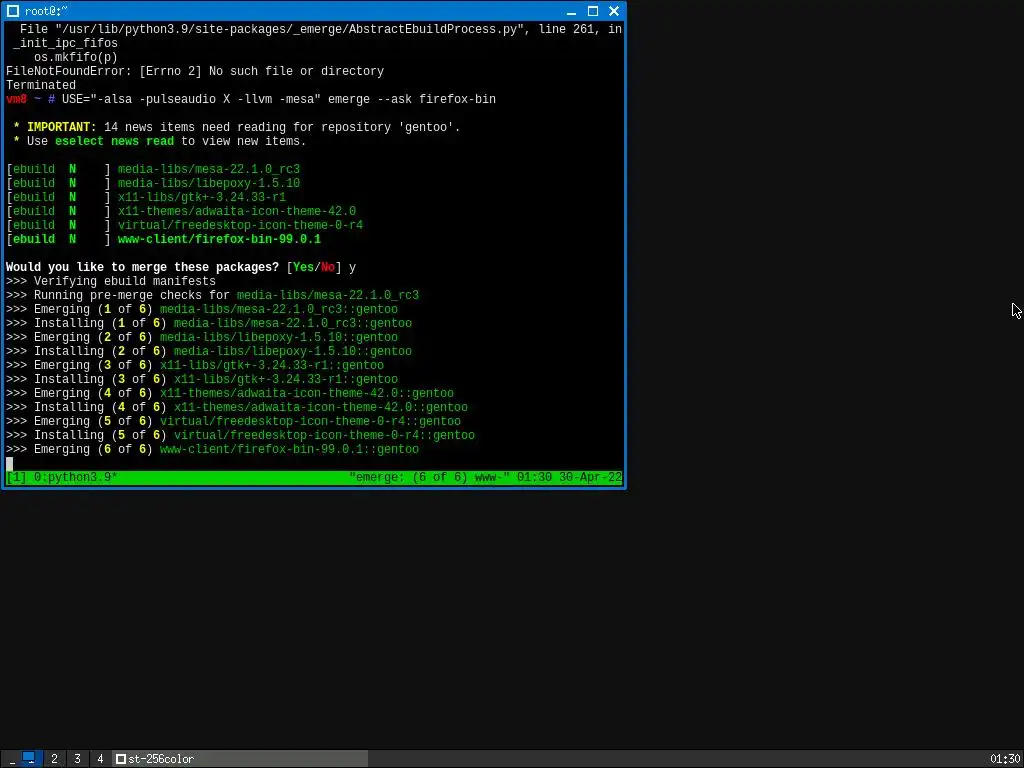Click the '_init_ipc_fifos' traceback line
The height and width of the screenshot is (768, 1024).
(x=65, y=43)
